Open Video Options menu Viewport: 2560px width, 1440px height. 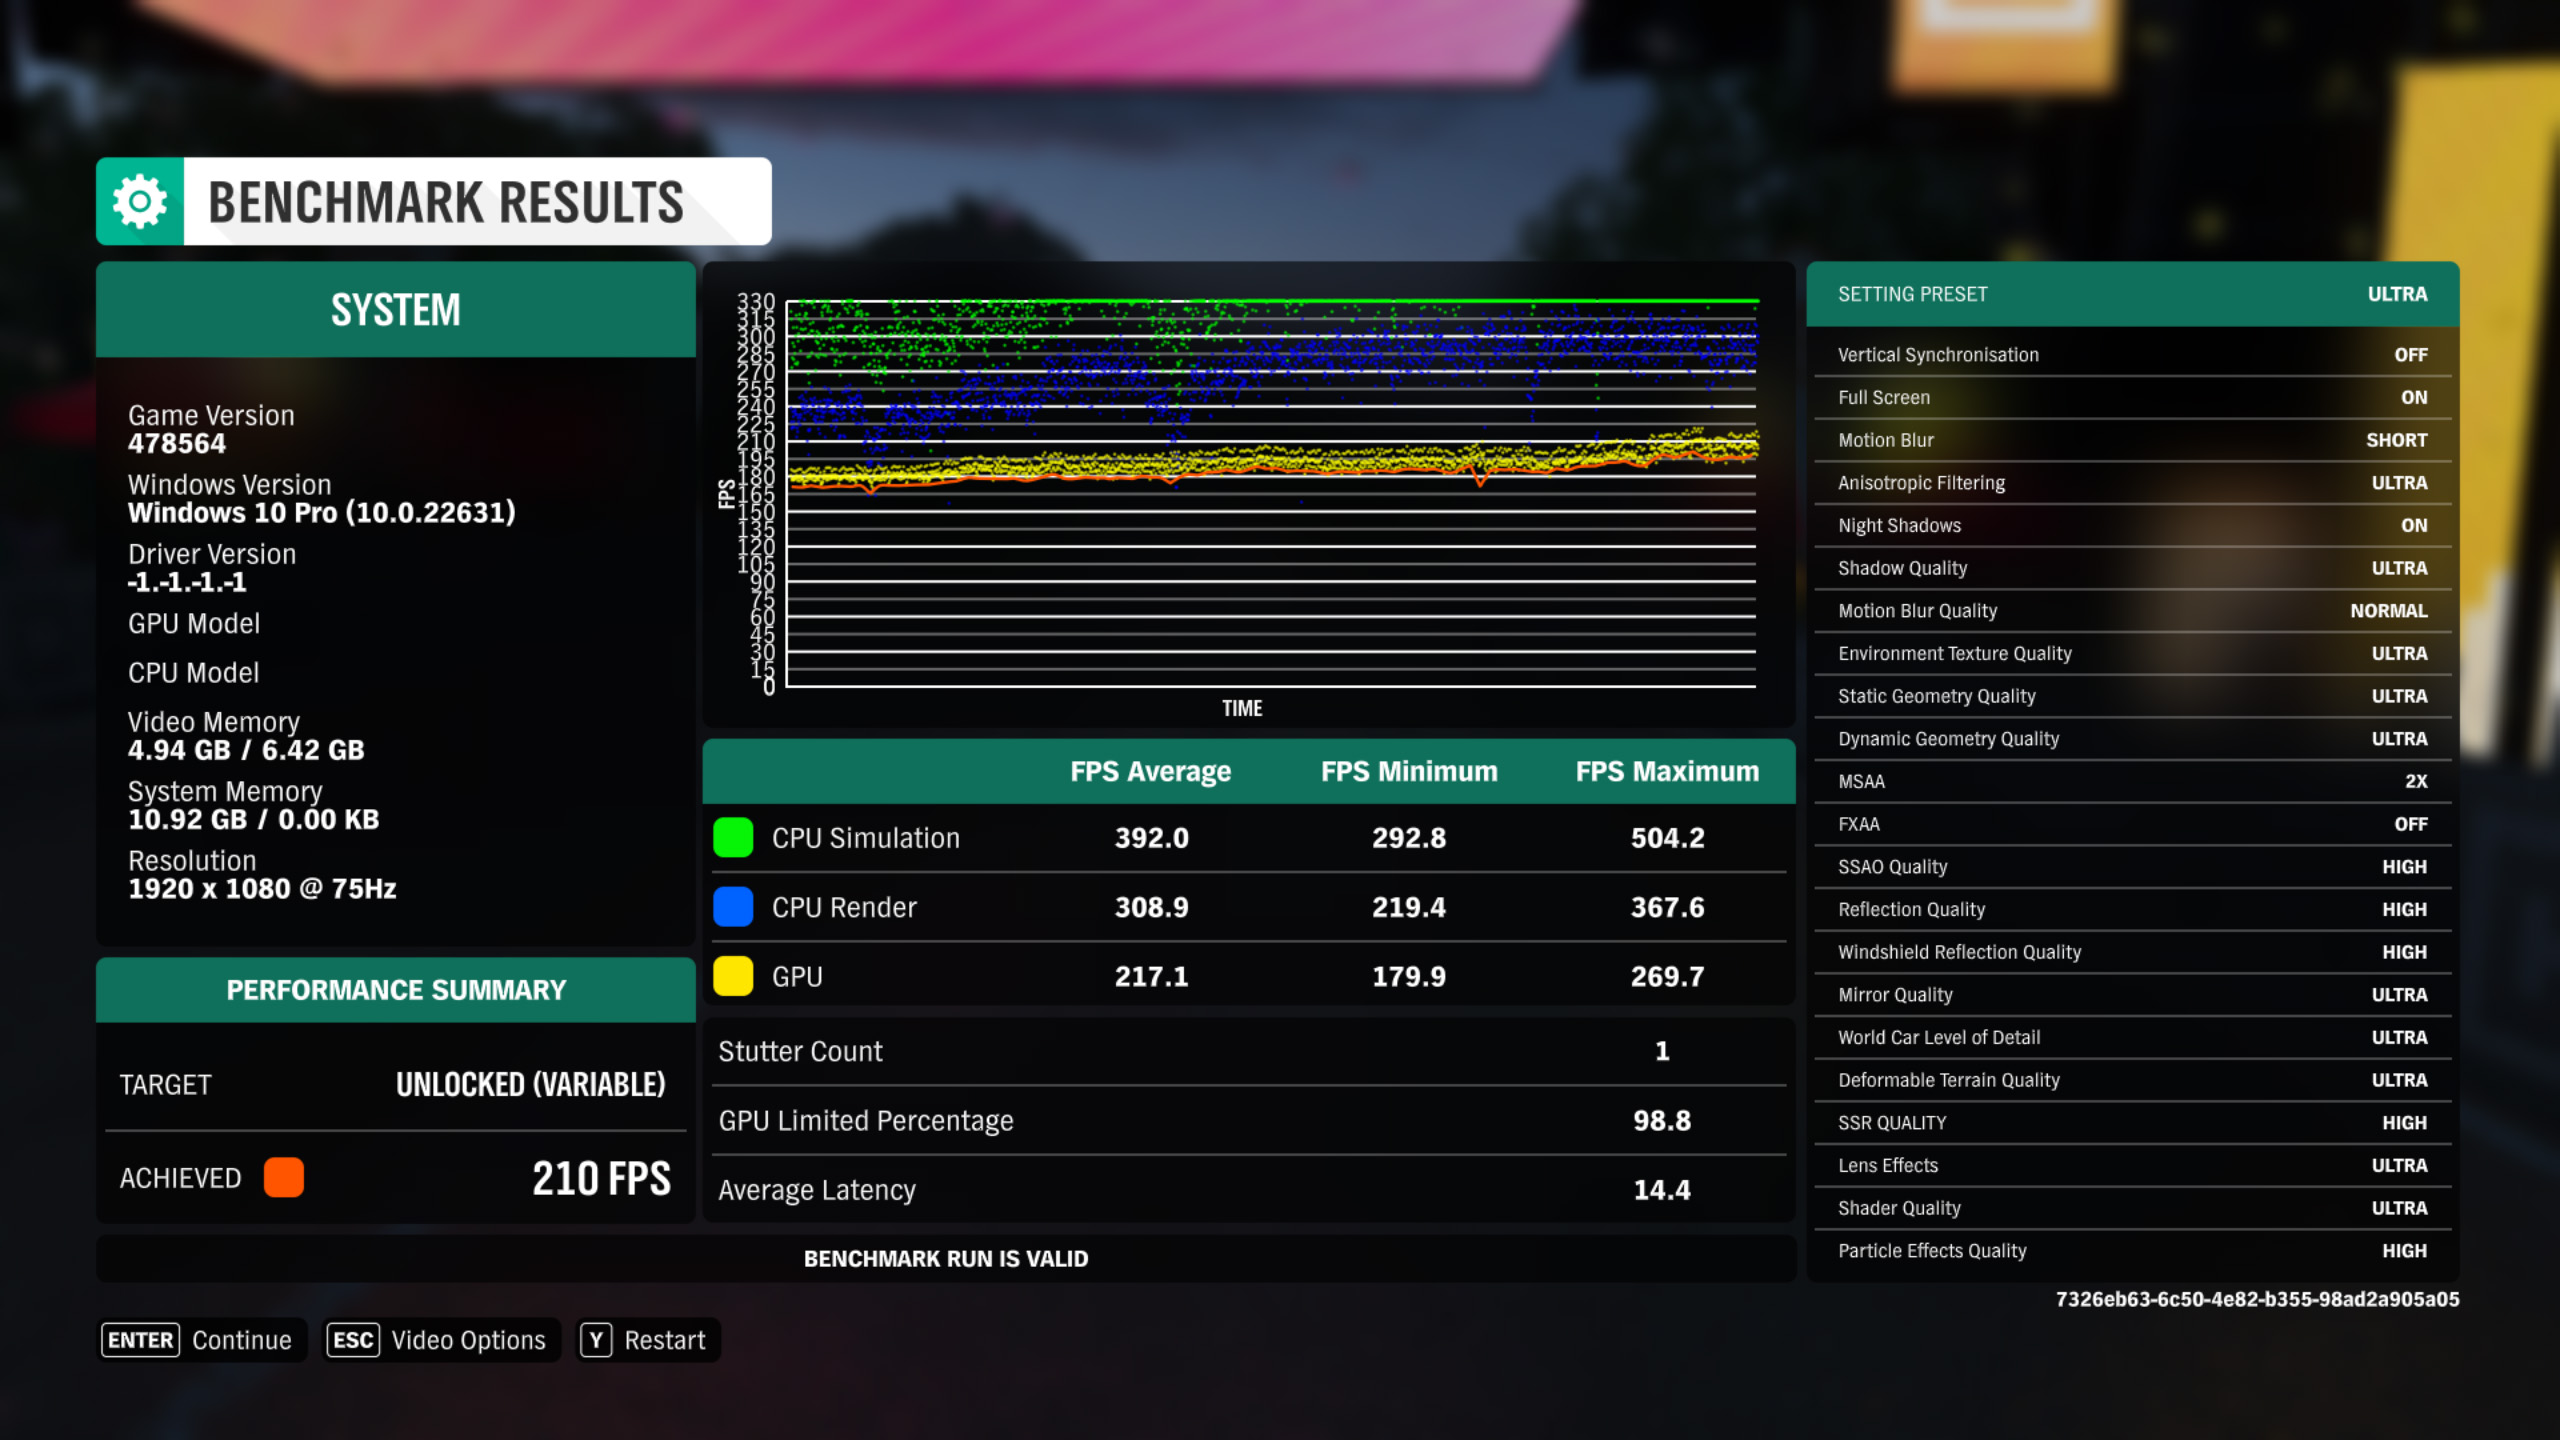(x=436, y=1340)
